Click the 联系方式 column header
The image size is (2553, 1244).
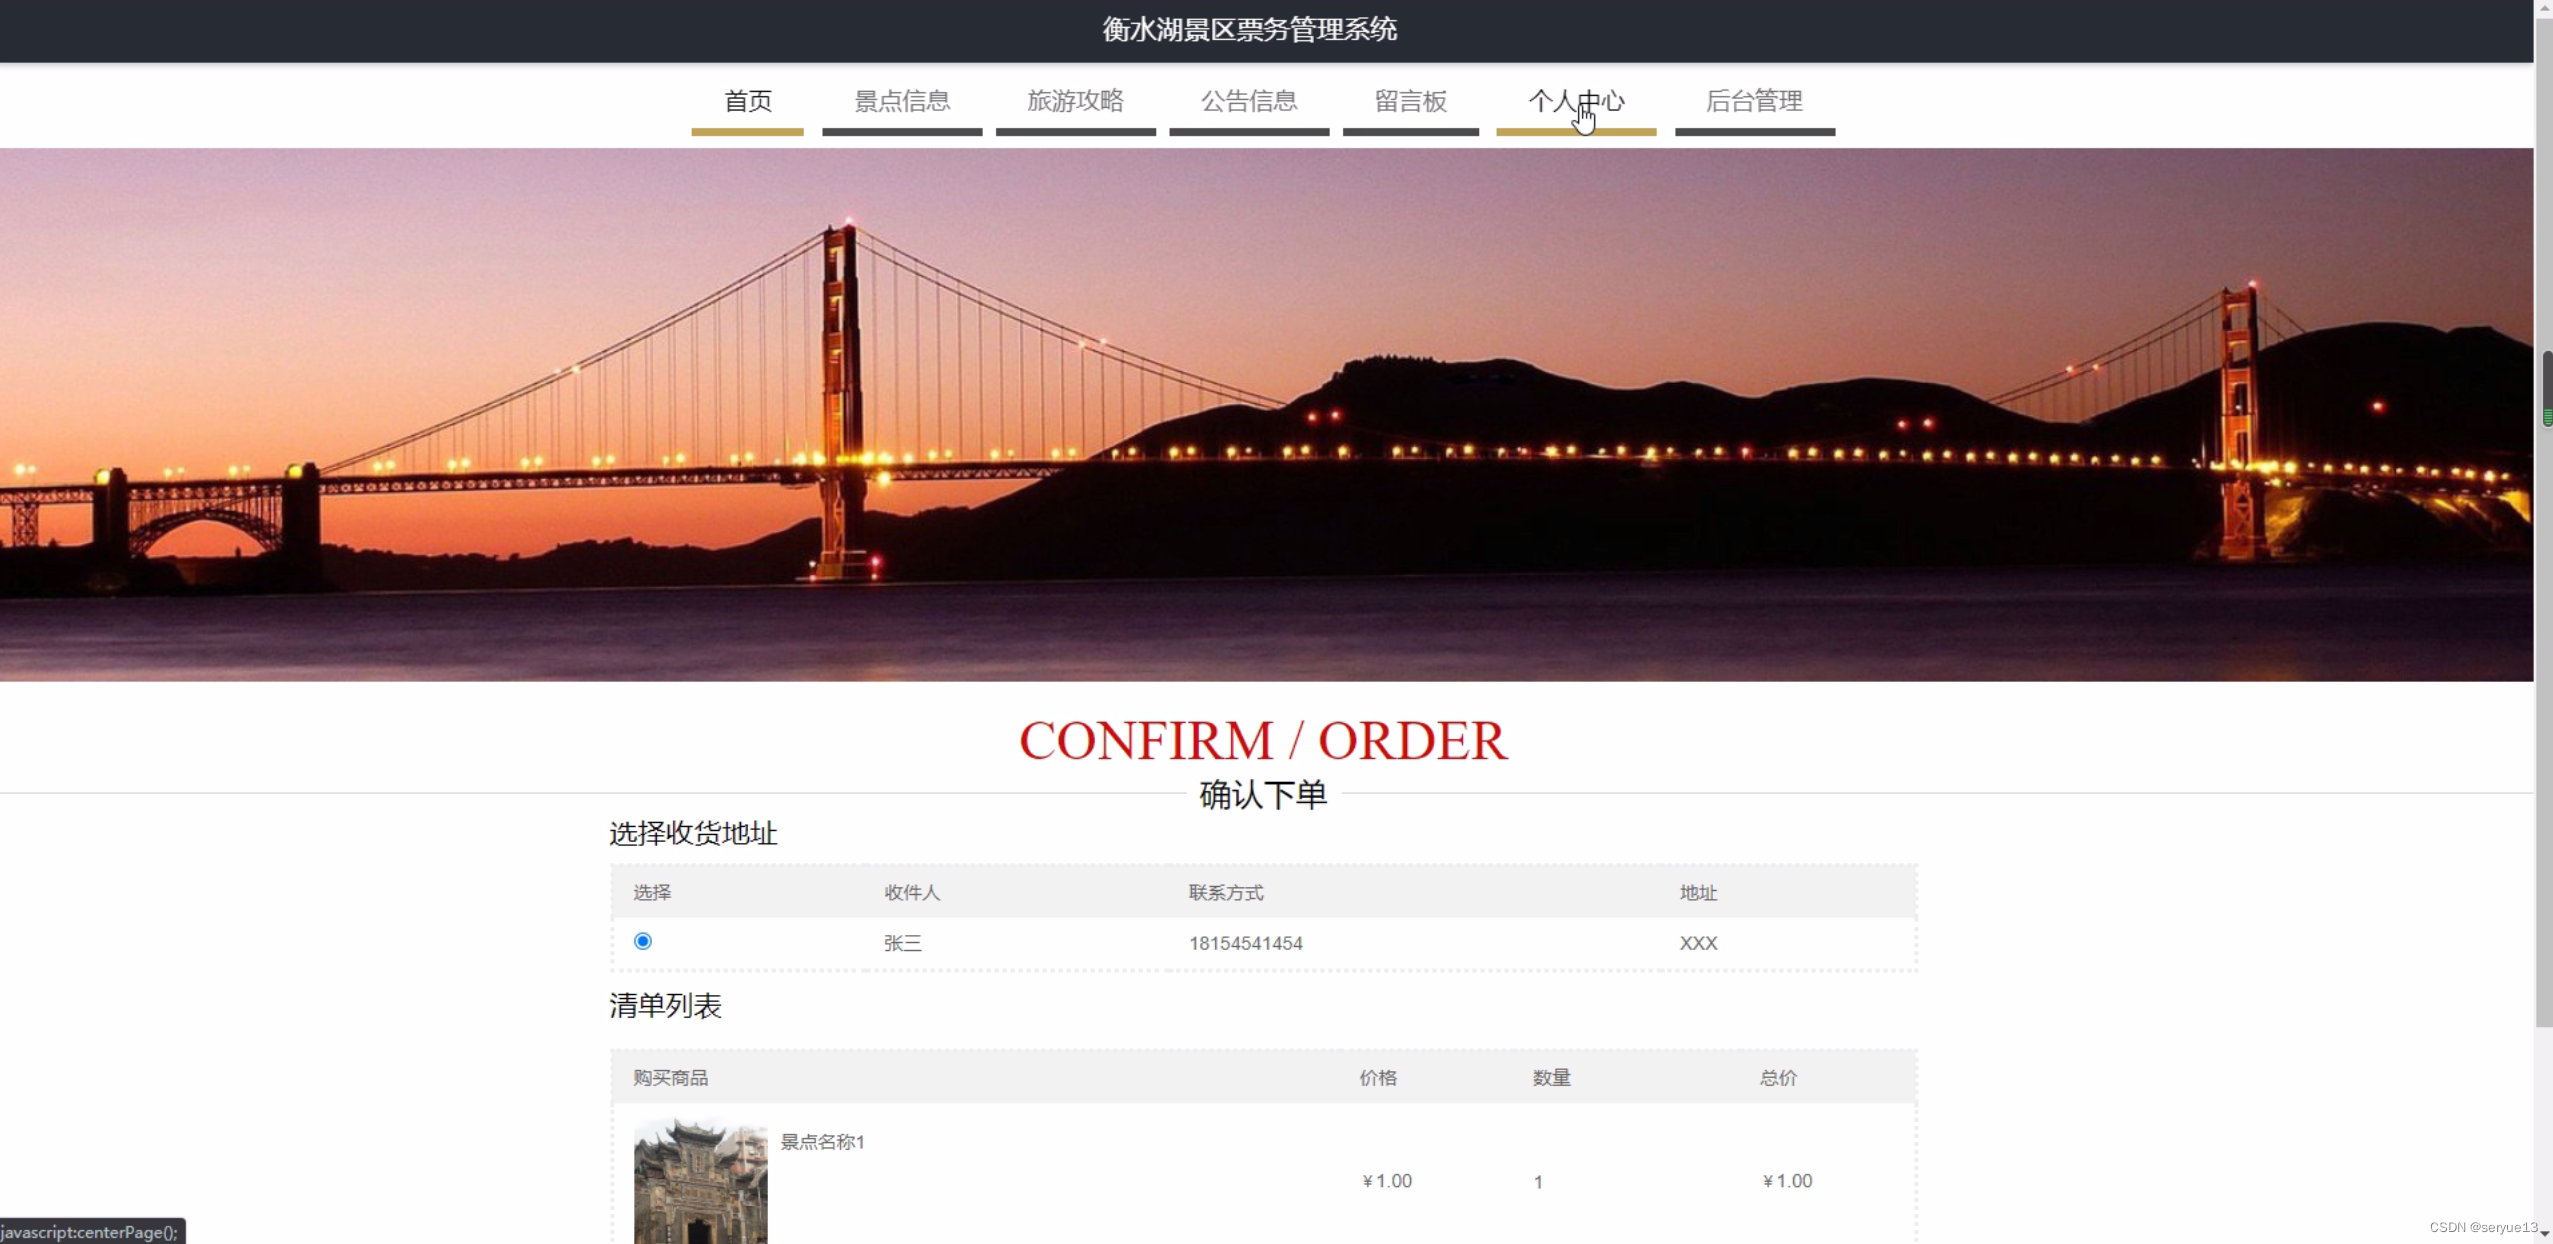point(1225,893)
